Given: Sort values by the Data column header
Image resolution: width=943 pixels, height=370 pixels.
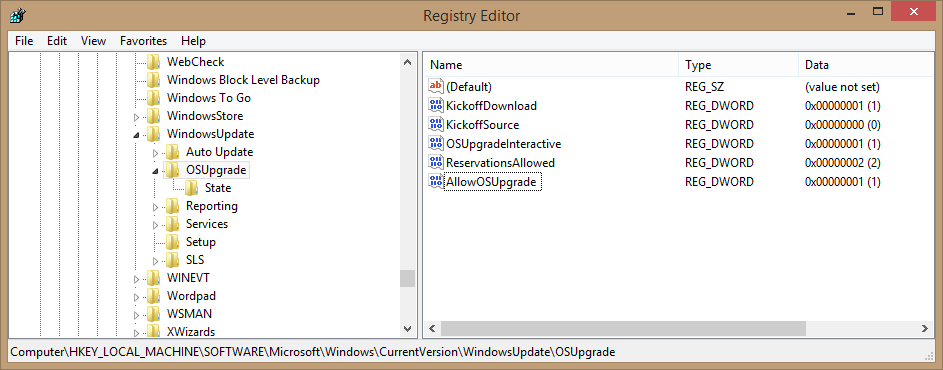Looking at the screenshot, I should pos(866,65).
